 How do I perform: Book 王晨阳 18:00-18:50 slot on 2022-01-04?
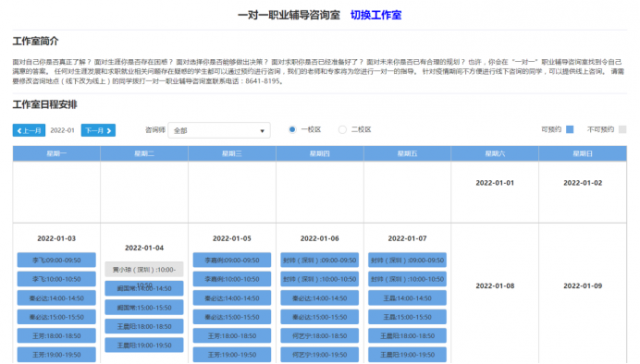click(144, 326)
